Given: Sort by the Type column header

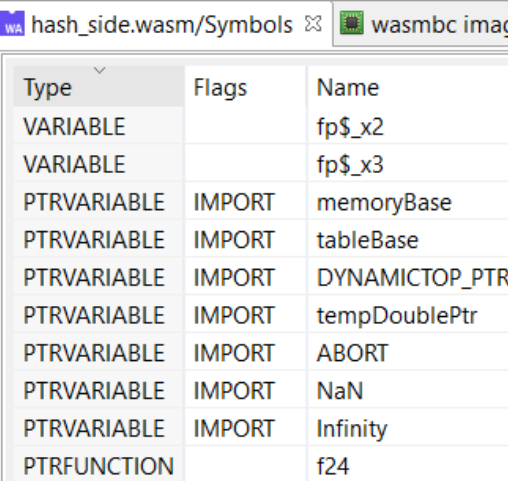Looking at the screenshot, I should click(99, 87).
